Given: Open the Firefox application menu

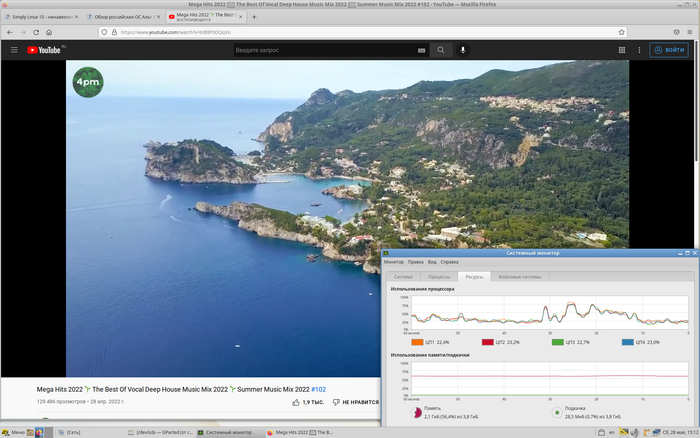Looking at the screenshot, I should [691, 32].
